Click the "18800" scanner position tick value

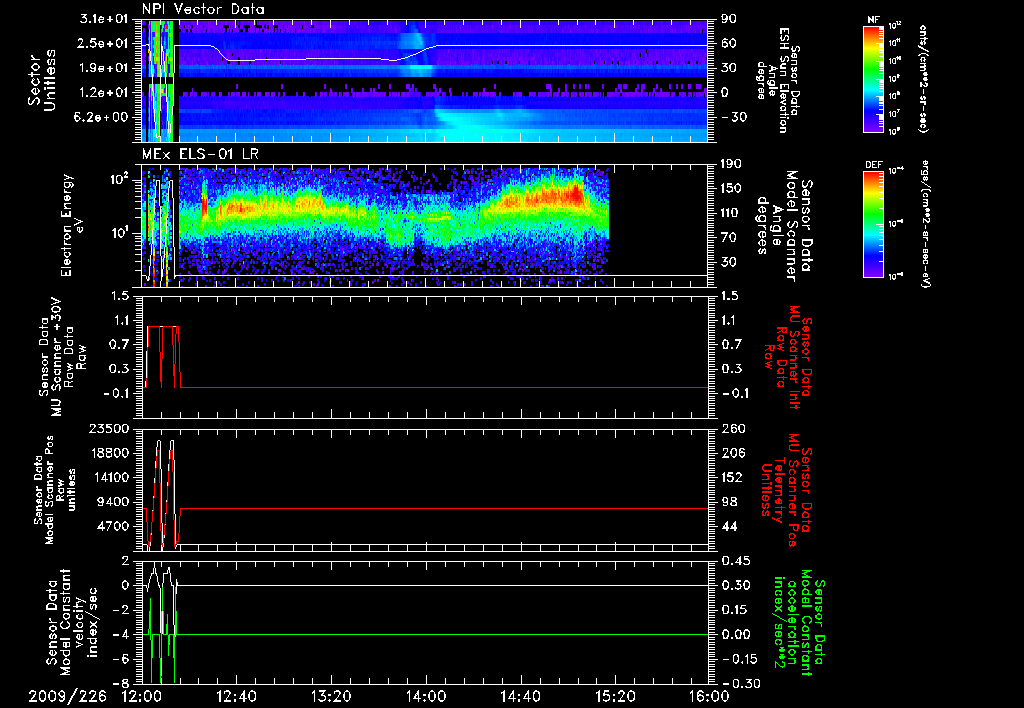pyautogui.click(x=110, y=453)
